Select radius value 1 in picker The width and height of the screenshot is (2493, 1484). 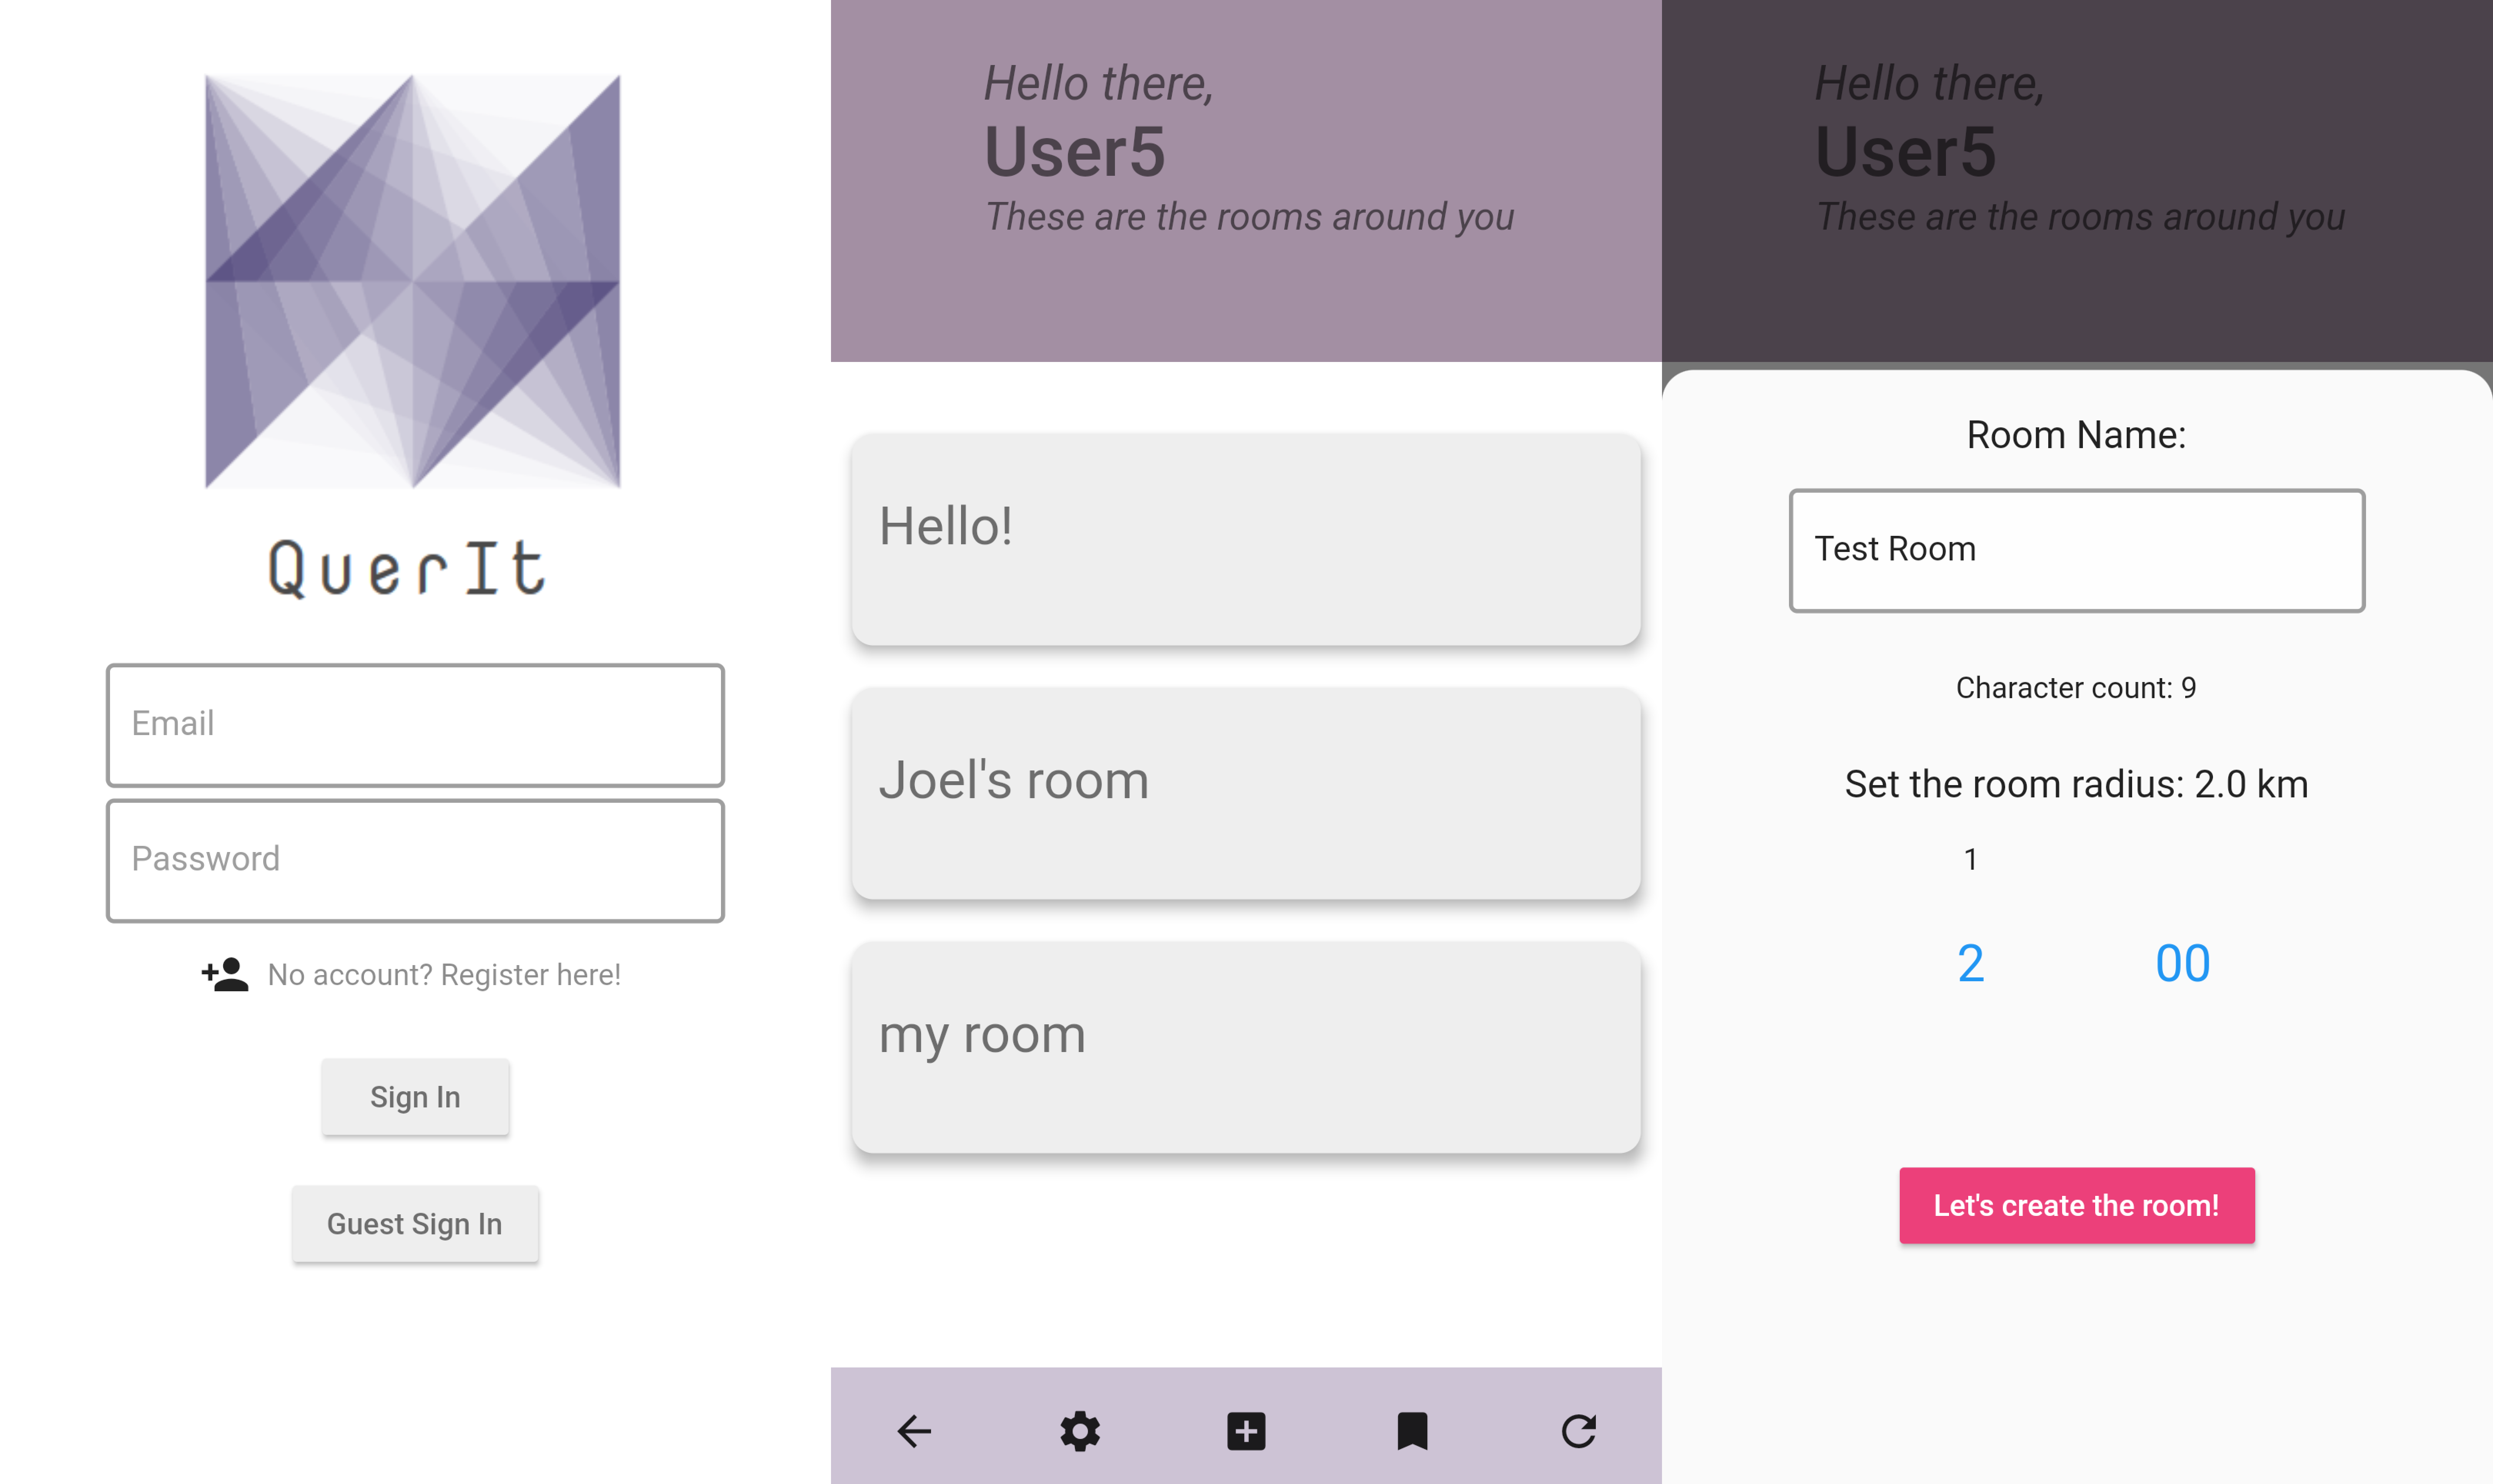1970,859
